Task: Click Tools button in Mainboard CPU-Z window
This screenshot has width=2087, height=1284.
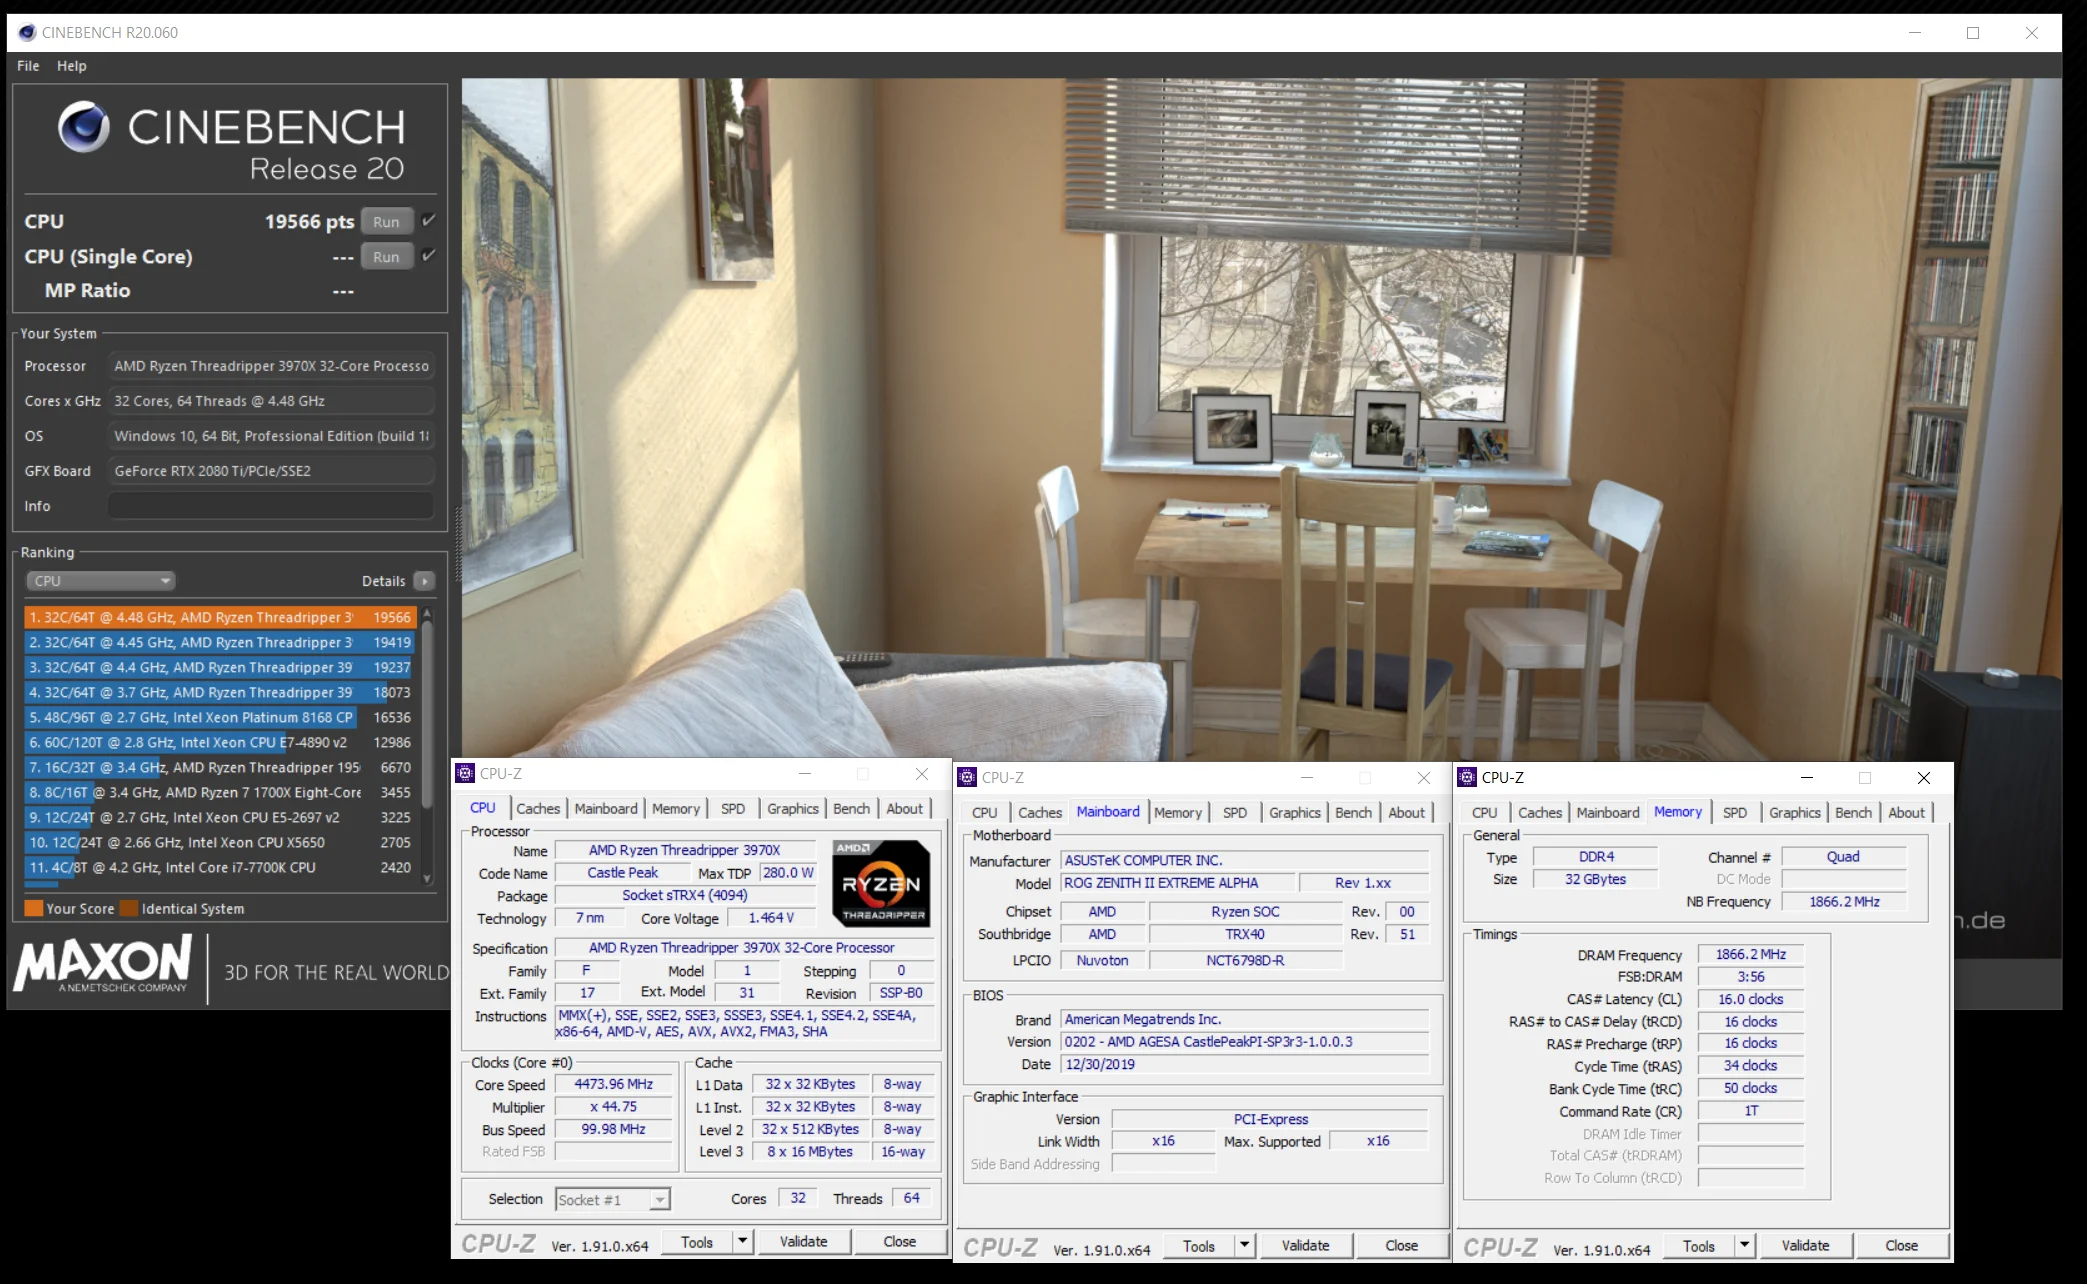Action: [1199, 1245]
